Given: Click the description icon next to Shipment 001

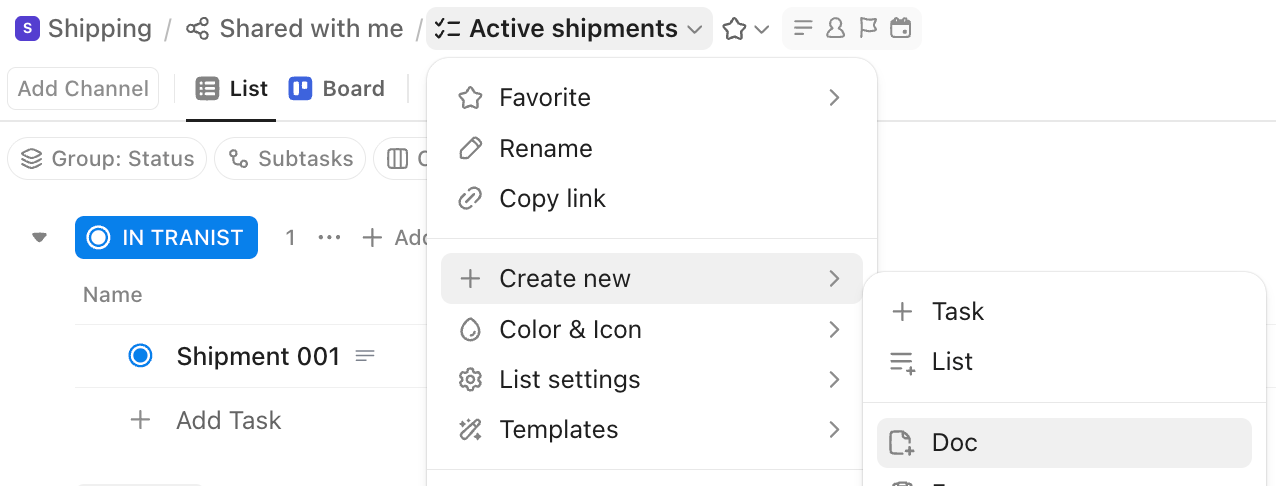Looking at the screenshot, I should coord(366,356).
